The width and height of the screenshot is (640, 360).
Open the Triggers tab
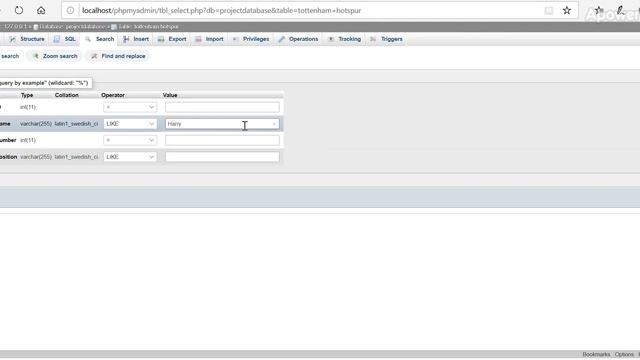tap(387, 39)
